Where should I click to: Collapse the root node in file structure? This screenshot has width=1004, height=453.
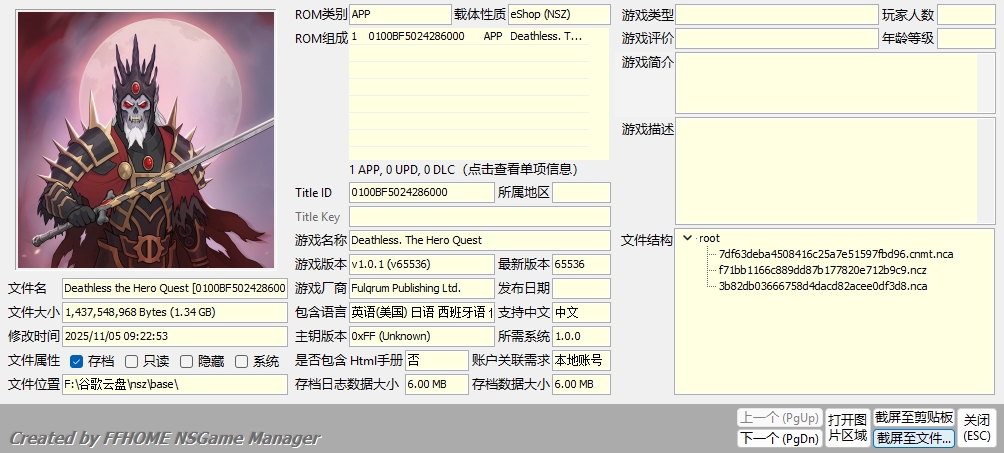tap(687, 238)
